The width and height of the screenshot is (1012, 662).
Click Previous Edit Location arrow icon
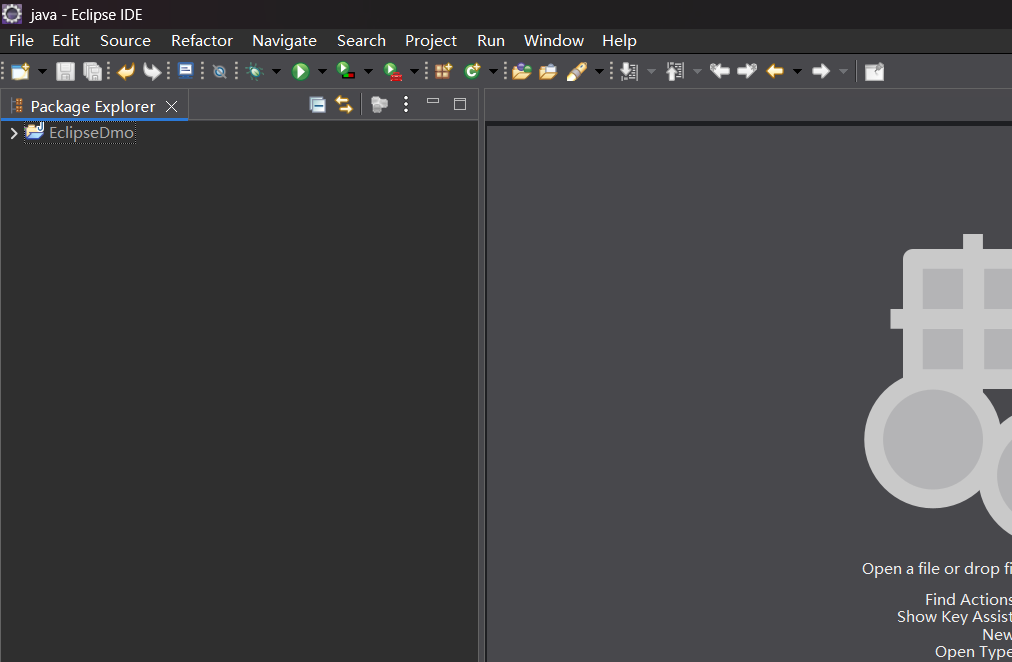pyautogui.click(x=719, y=70)
